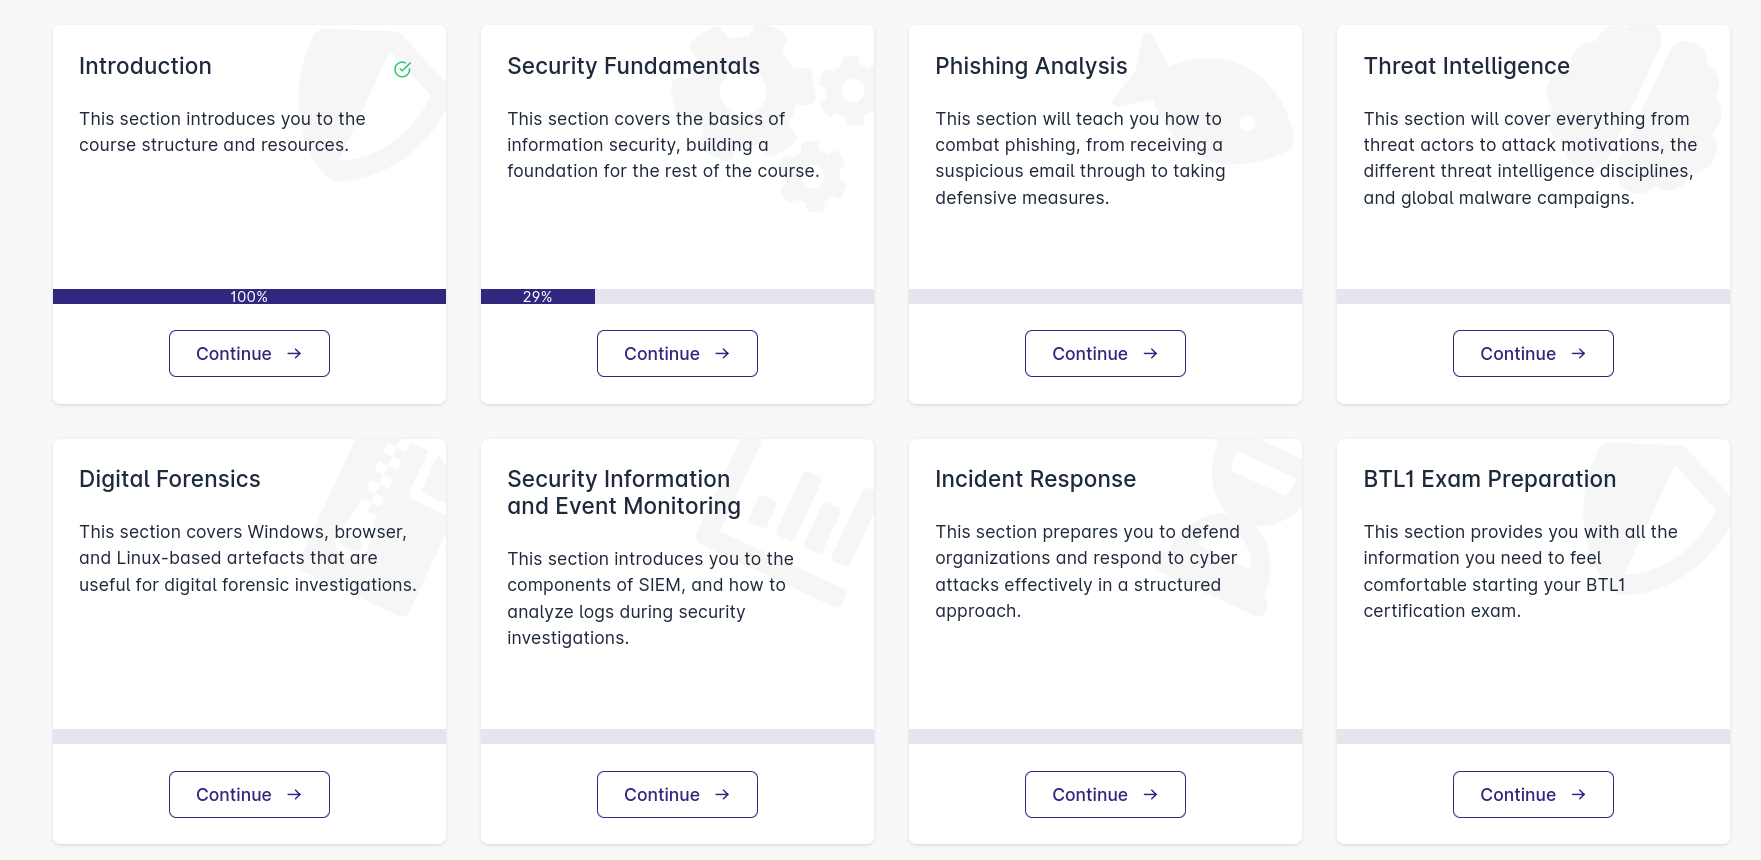Click the Introduction 100% progress bar

tap(249, 296)
